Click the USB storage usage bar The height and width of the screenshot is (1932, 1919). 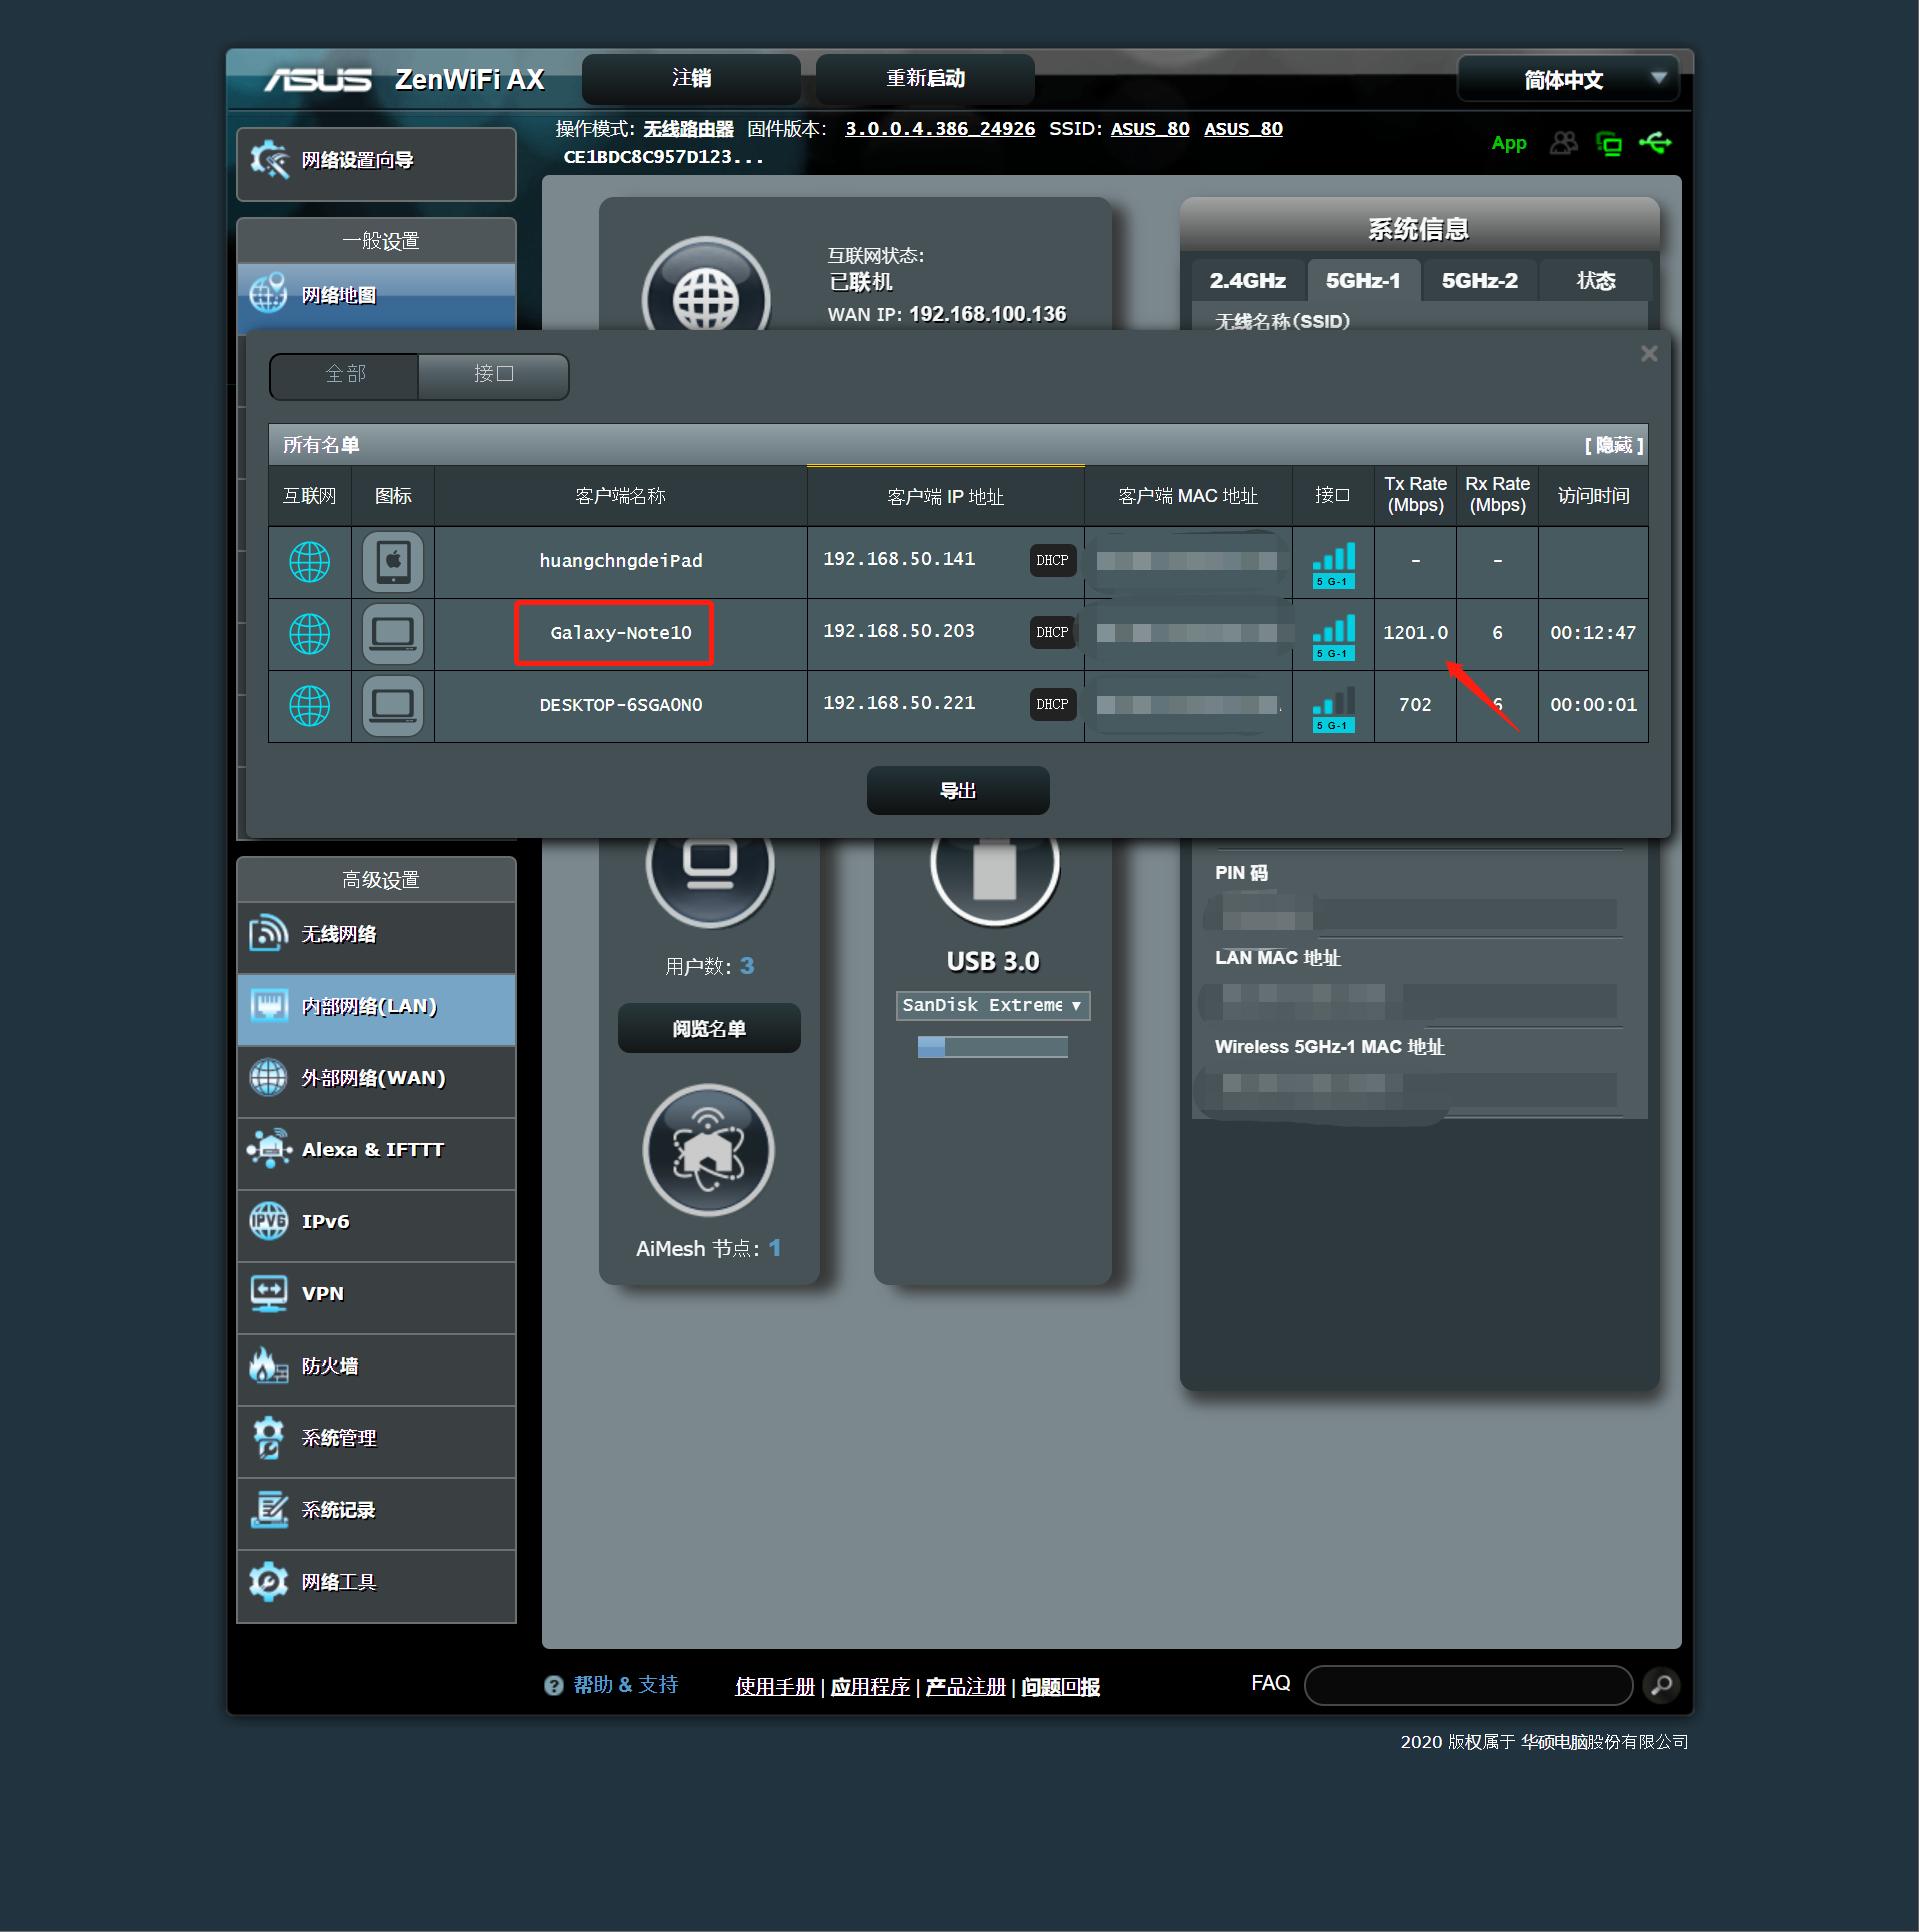click(x=993, y=1046)
